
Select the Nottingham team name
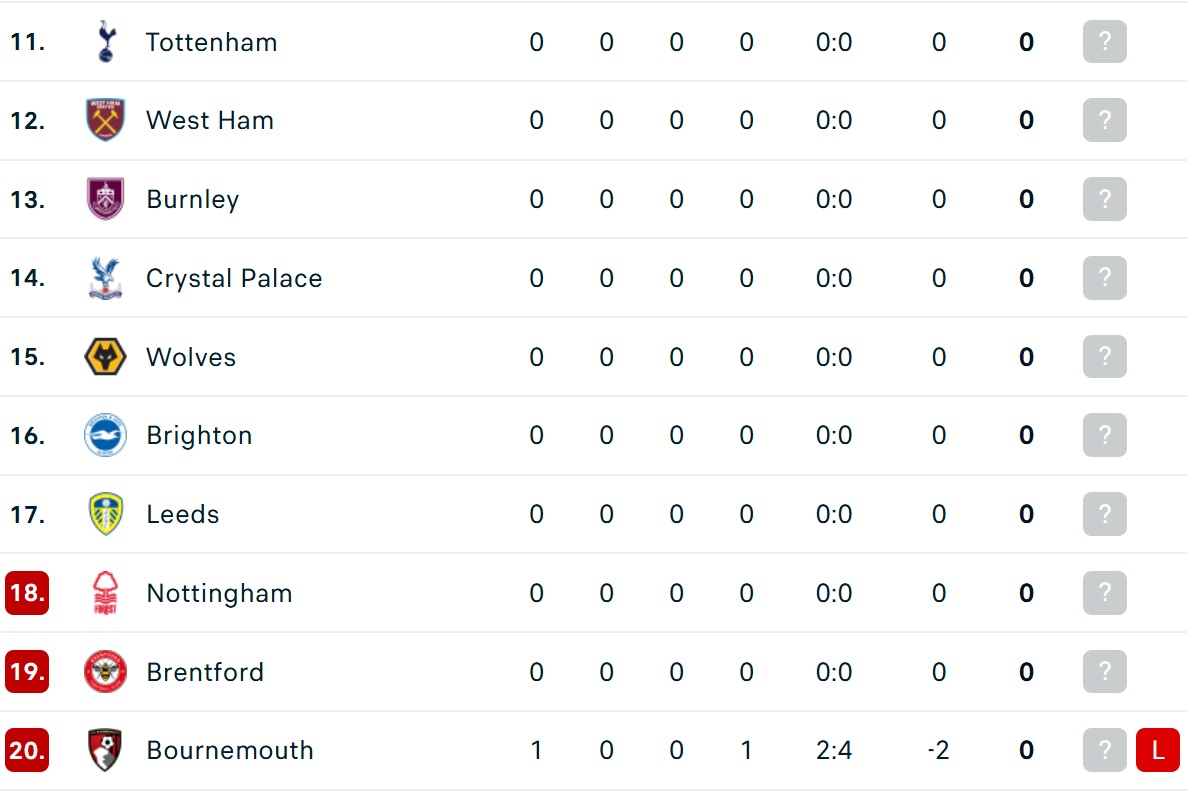pyautogui.click(x=220, y=592)
